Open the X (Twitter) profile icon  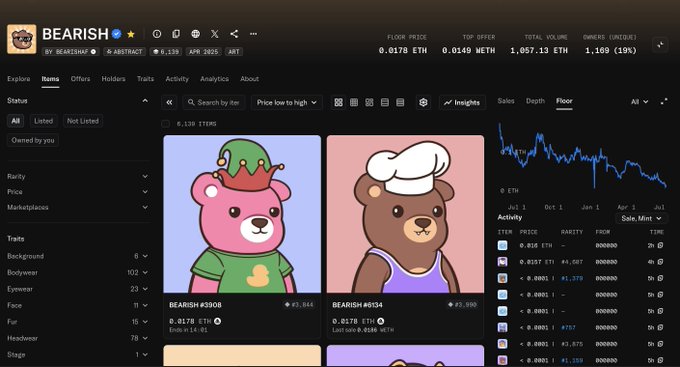pos(215,34)
